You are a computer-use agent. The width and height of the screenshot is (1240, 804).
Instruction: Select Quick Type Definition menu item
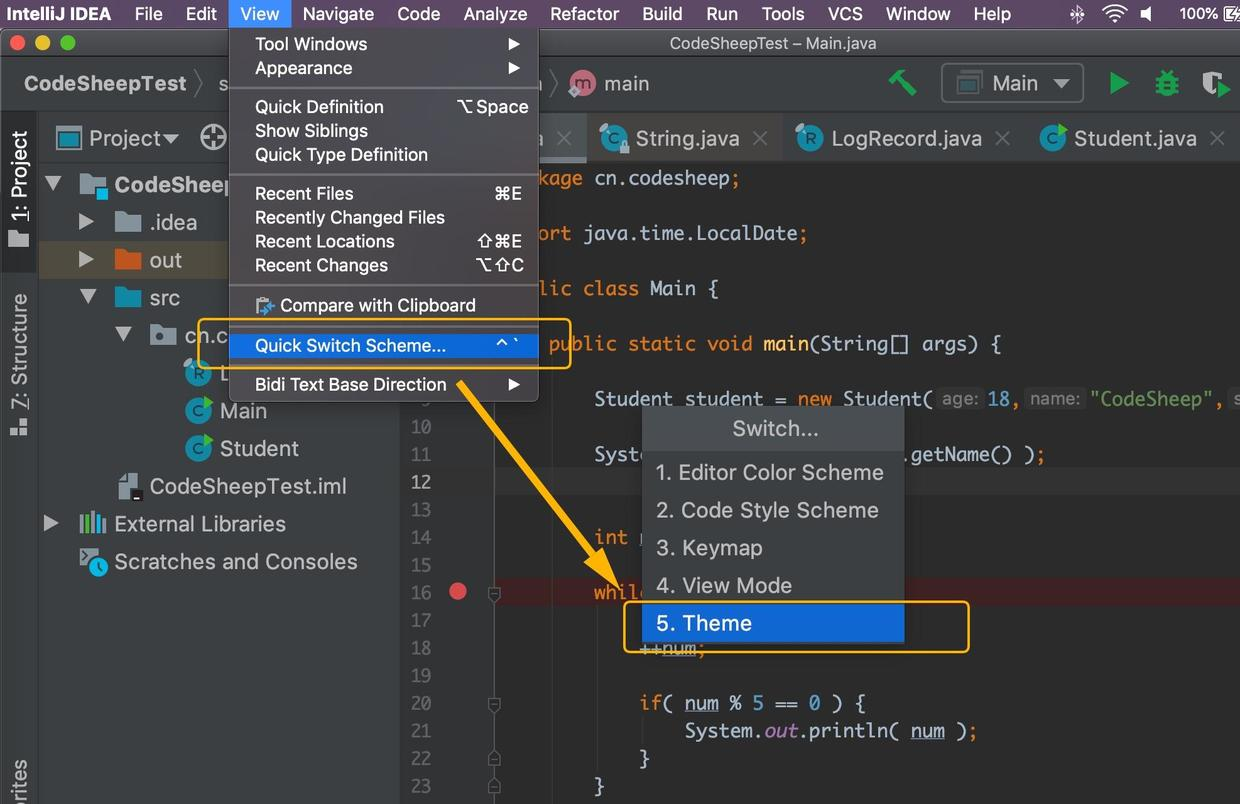[x=384, y=155]
